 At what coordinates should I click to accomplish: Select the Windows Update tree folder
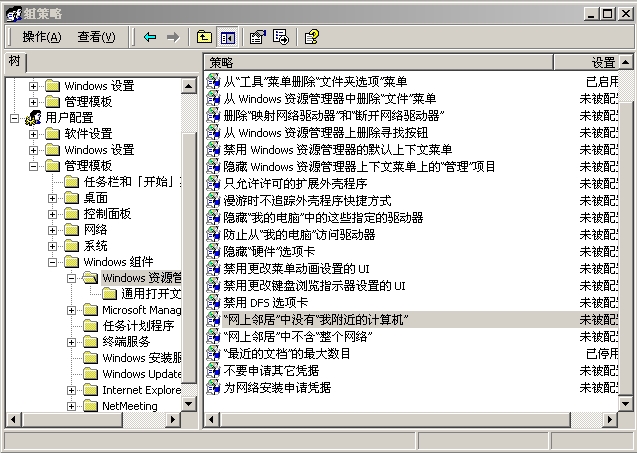click(141, 374)
